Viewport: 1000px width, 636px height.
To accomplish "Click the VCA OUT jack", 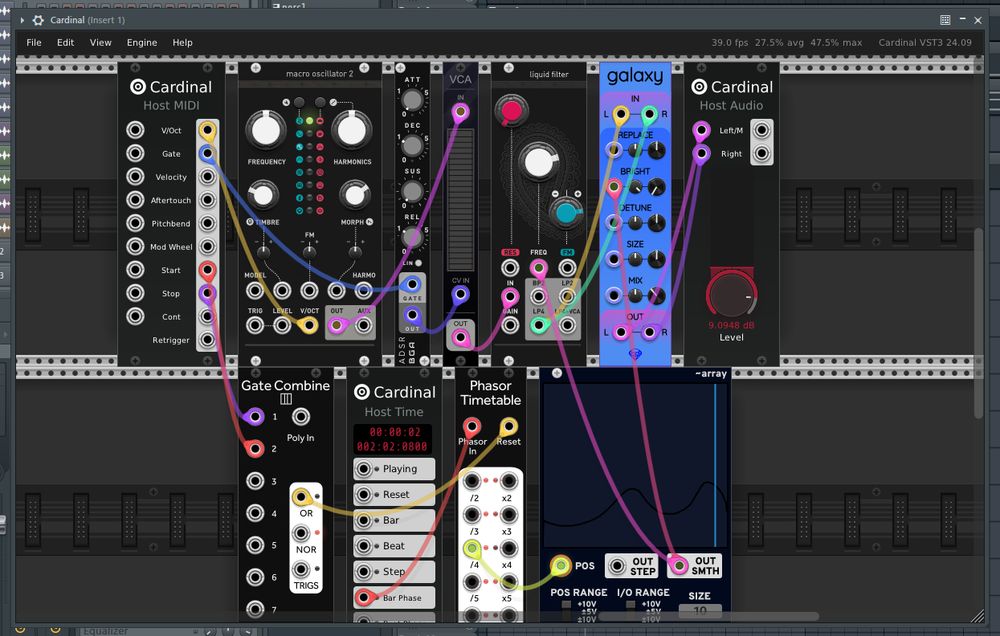I will coord(460,338).
